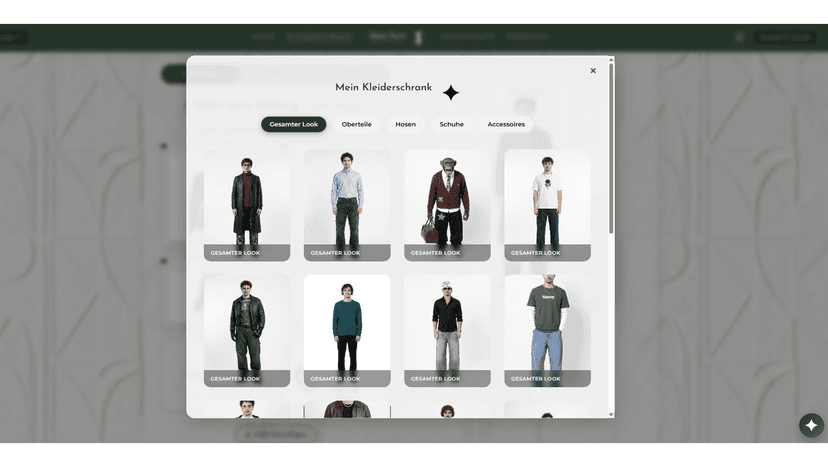Click the dialog vertical scrollbar thumb
This screenshot has height=466, width=828.
click(611, 148)
